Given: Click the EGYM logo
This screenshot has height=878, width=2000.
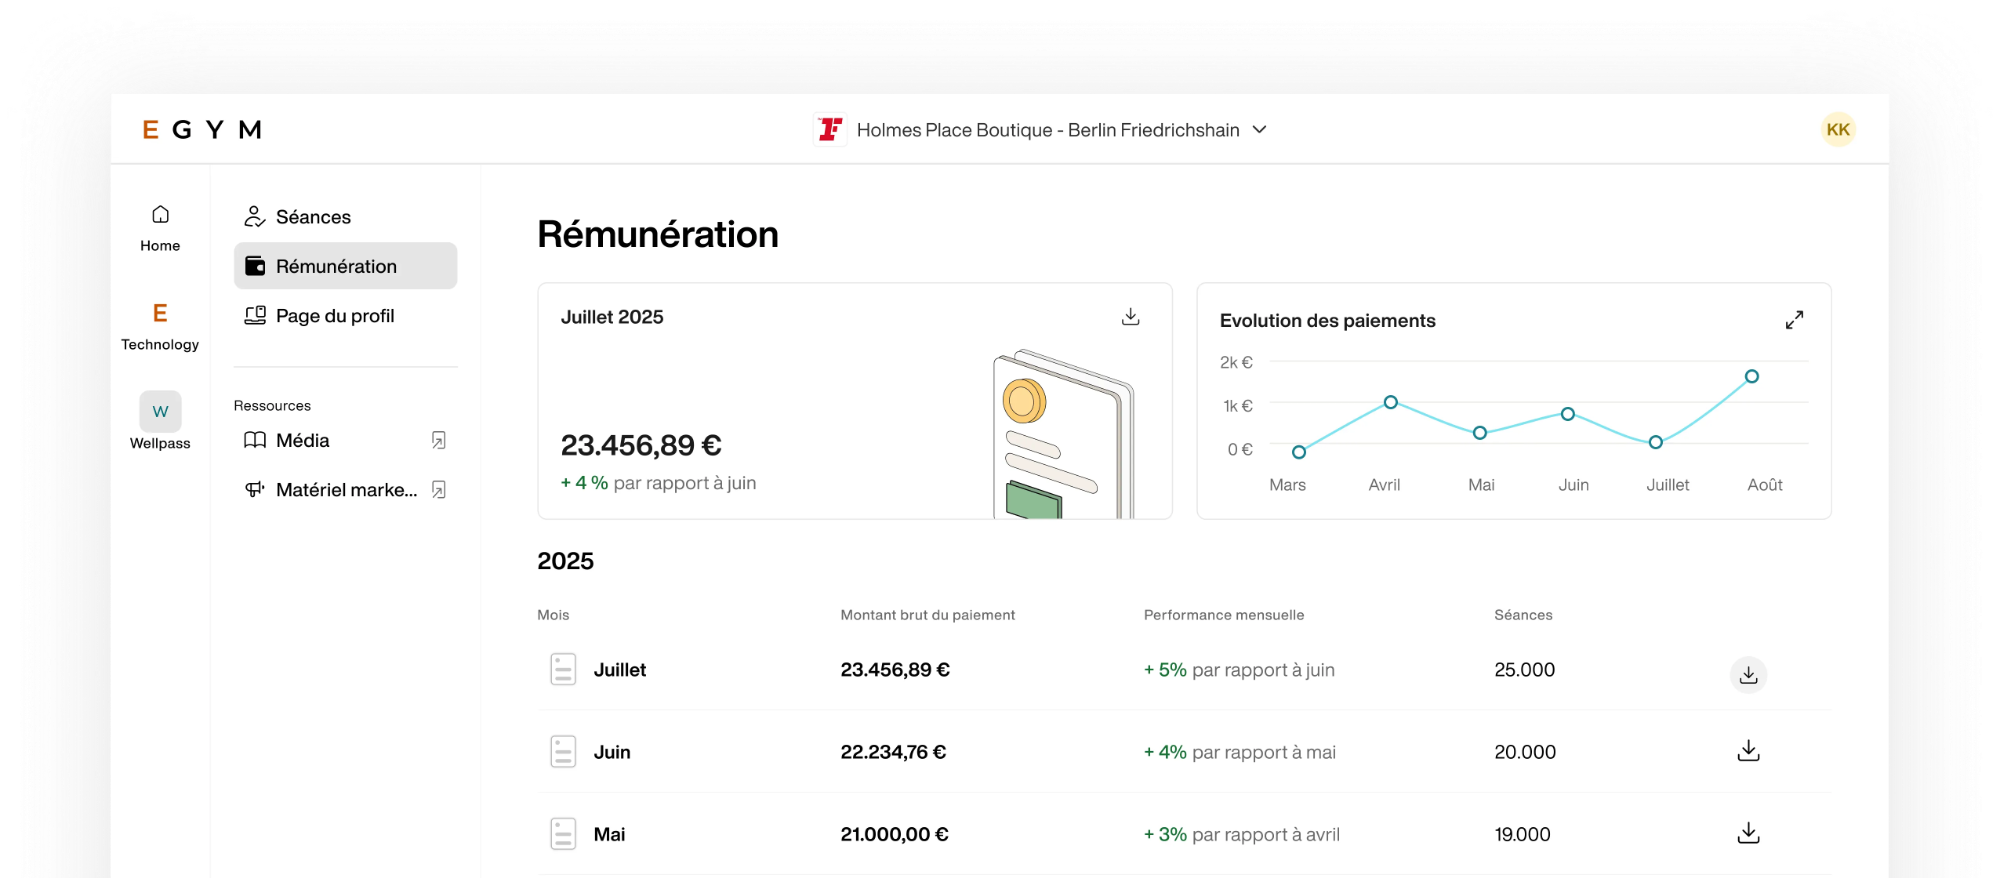Looking at the screenshot, I should pyautogui.click(x=202, y=130).
